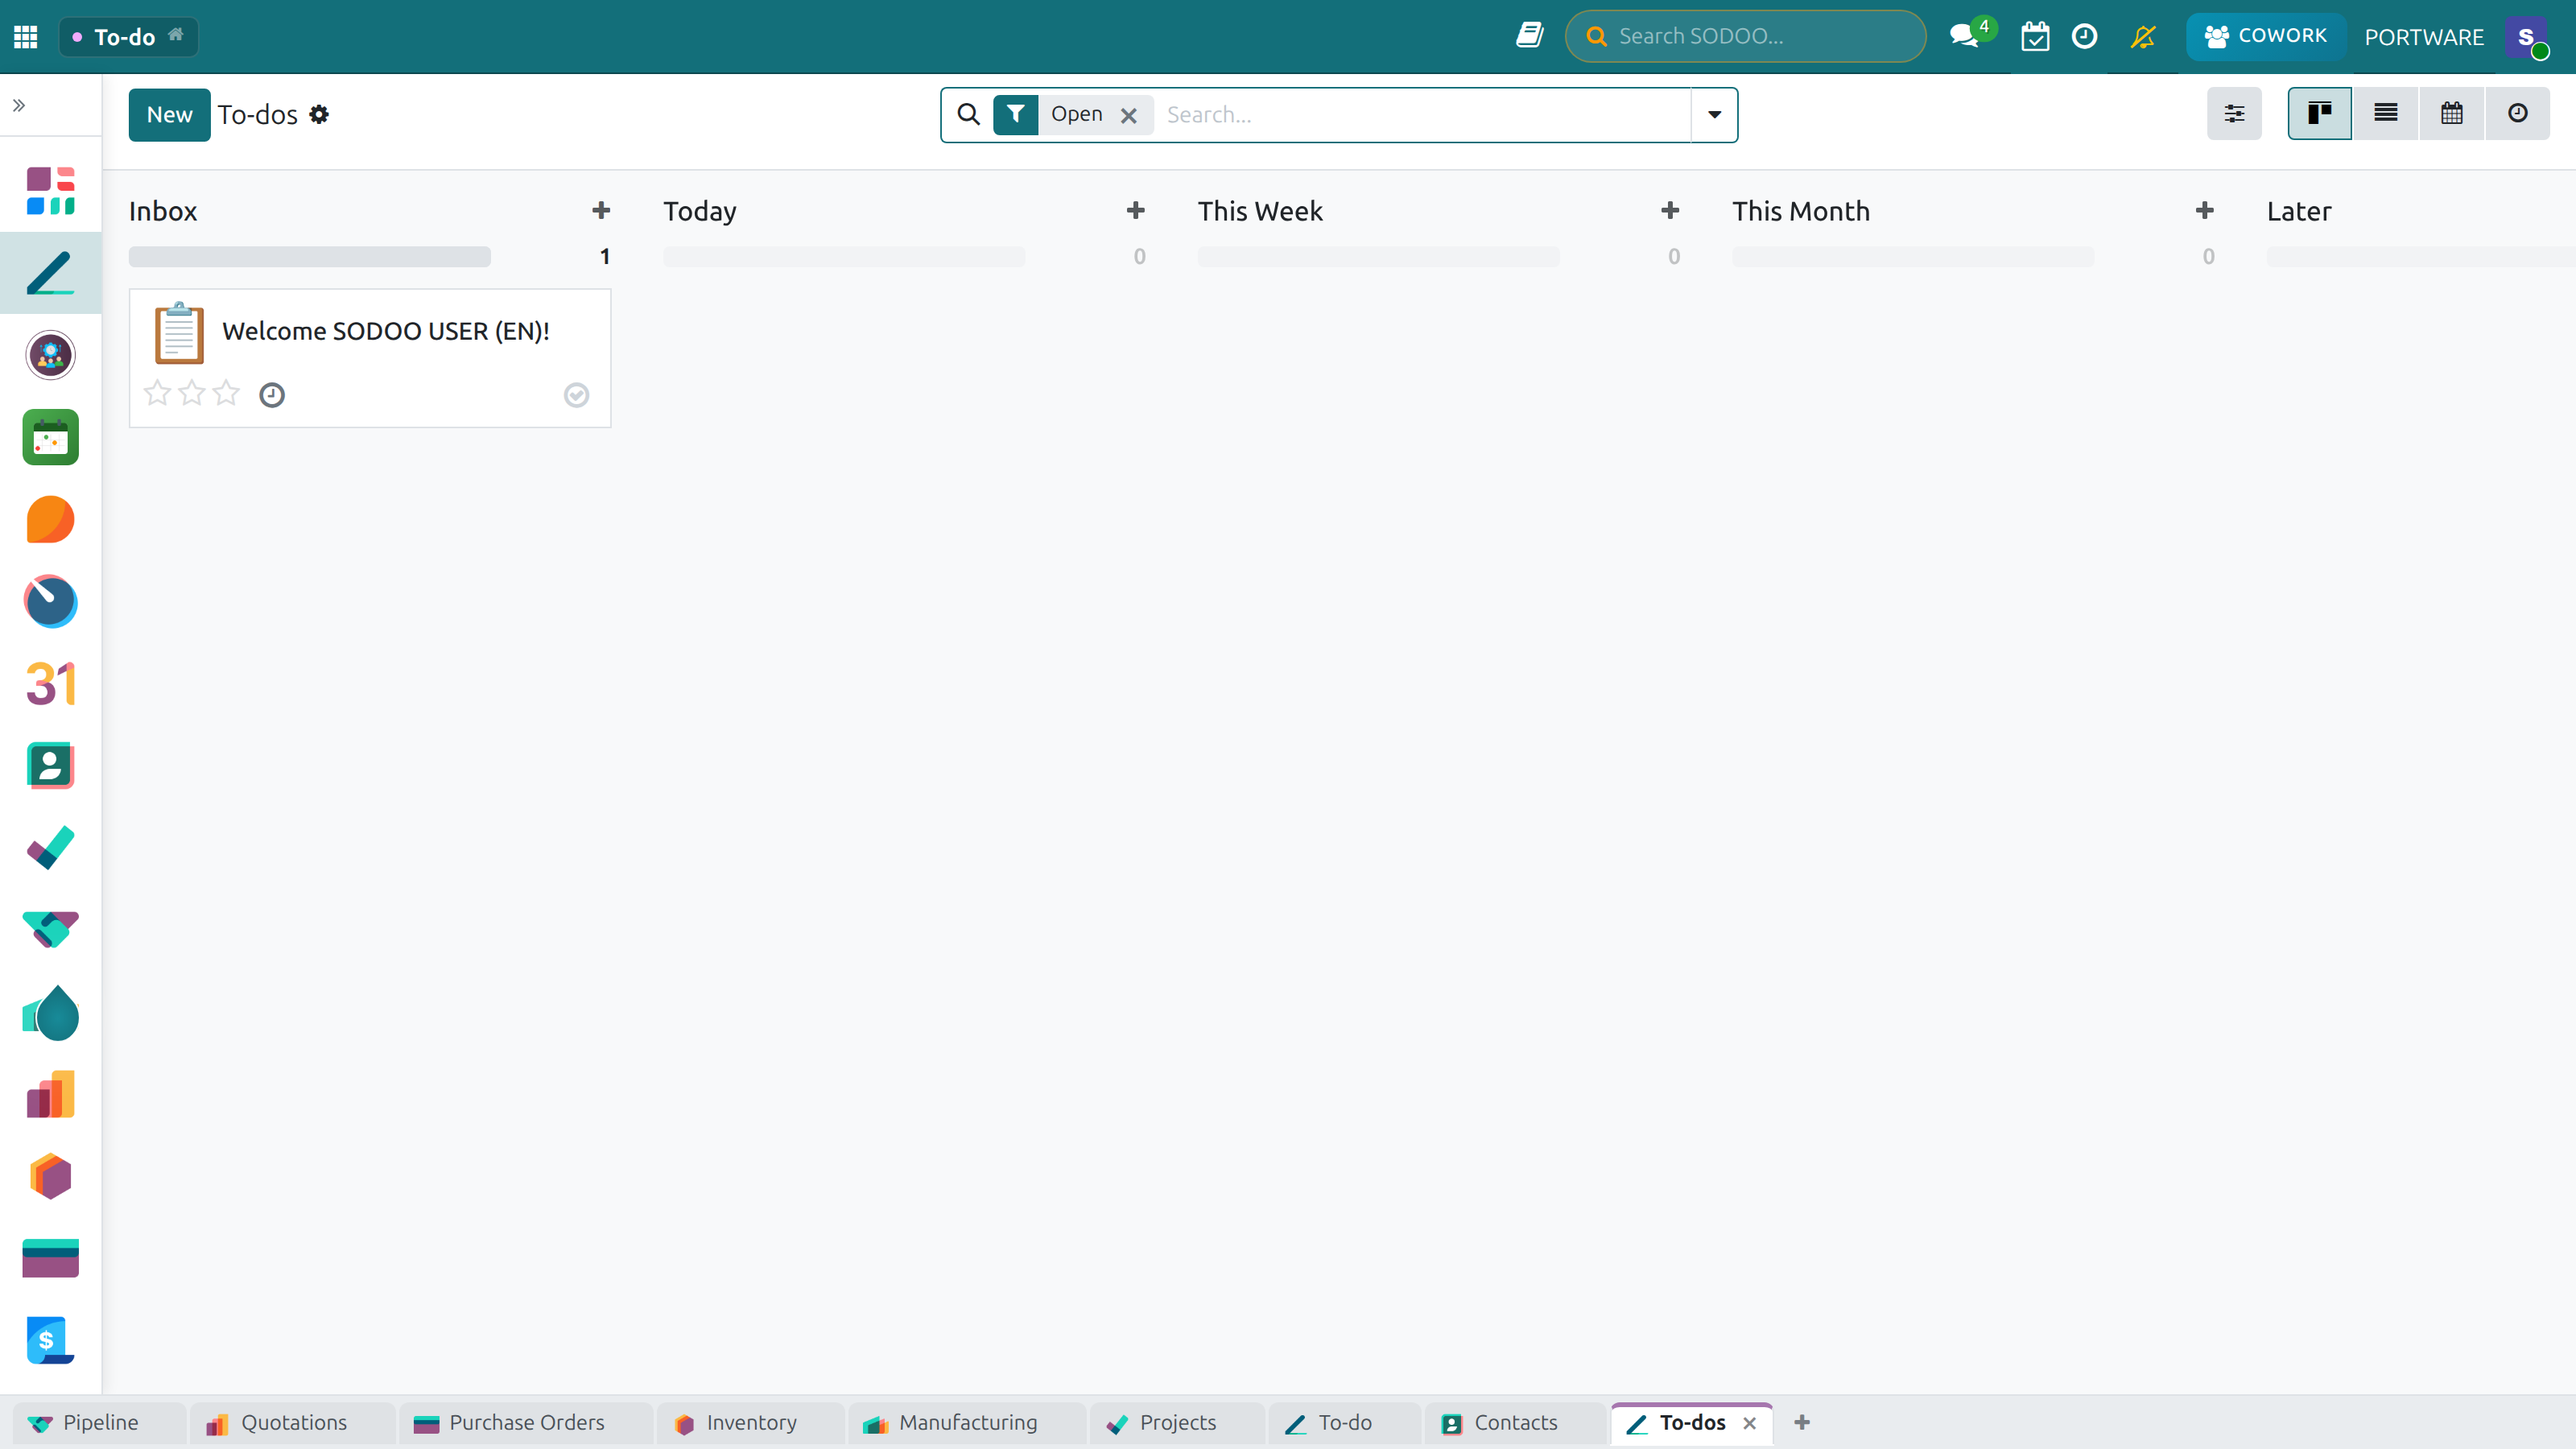The image size is (2576, 1449).
Task: Add a new bottom tab
Action: point(1802,1422)
